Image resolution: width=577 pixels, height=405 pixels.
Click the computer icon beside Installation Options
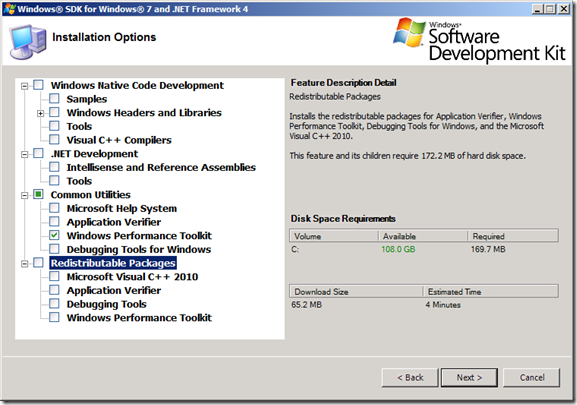(28, 42)
